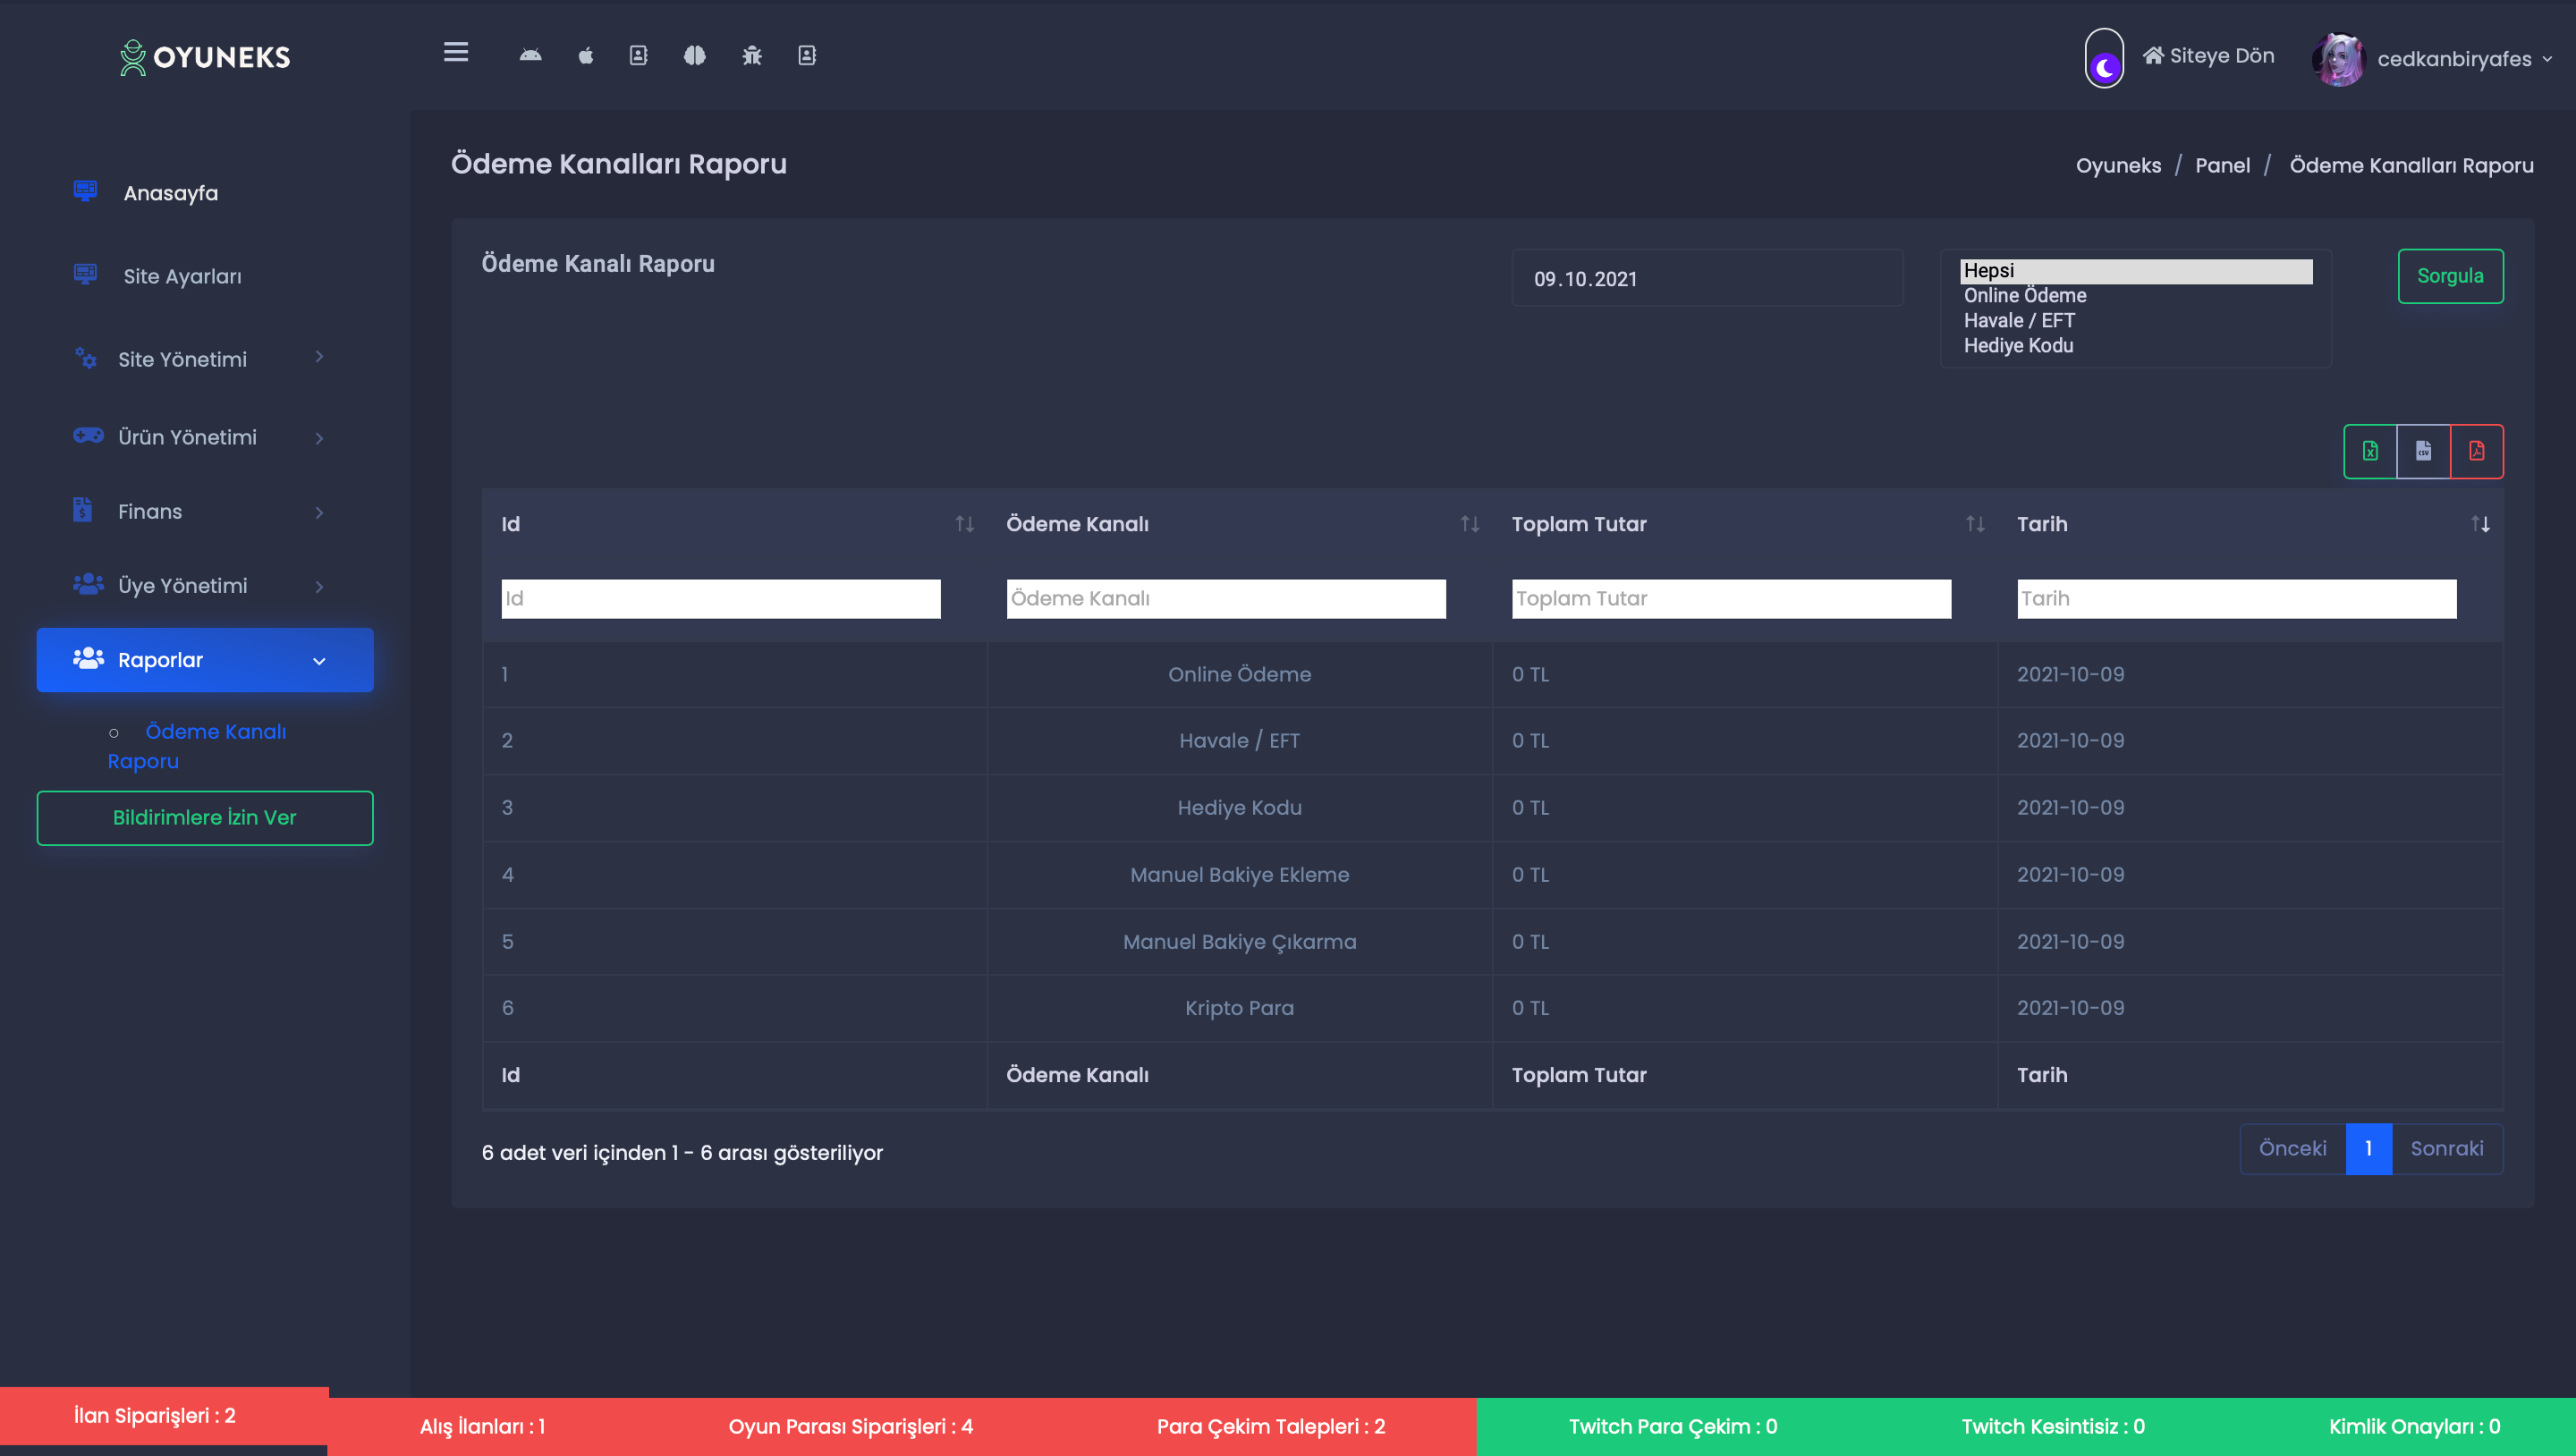Click the Site Yönetimi gears icon
This screenshot has width=2576, height=1456.
tap(86, 357)
